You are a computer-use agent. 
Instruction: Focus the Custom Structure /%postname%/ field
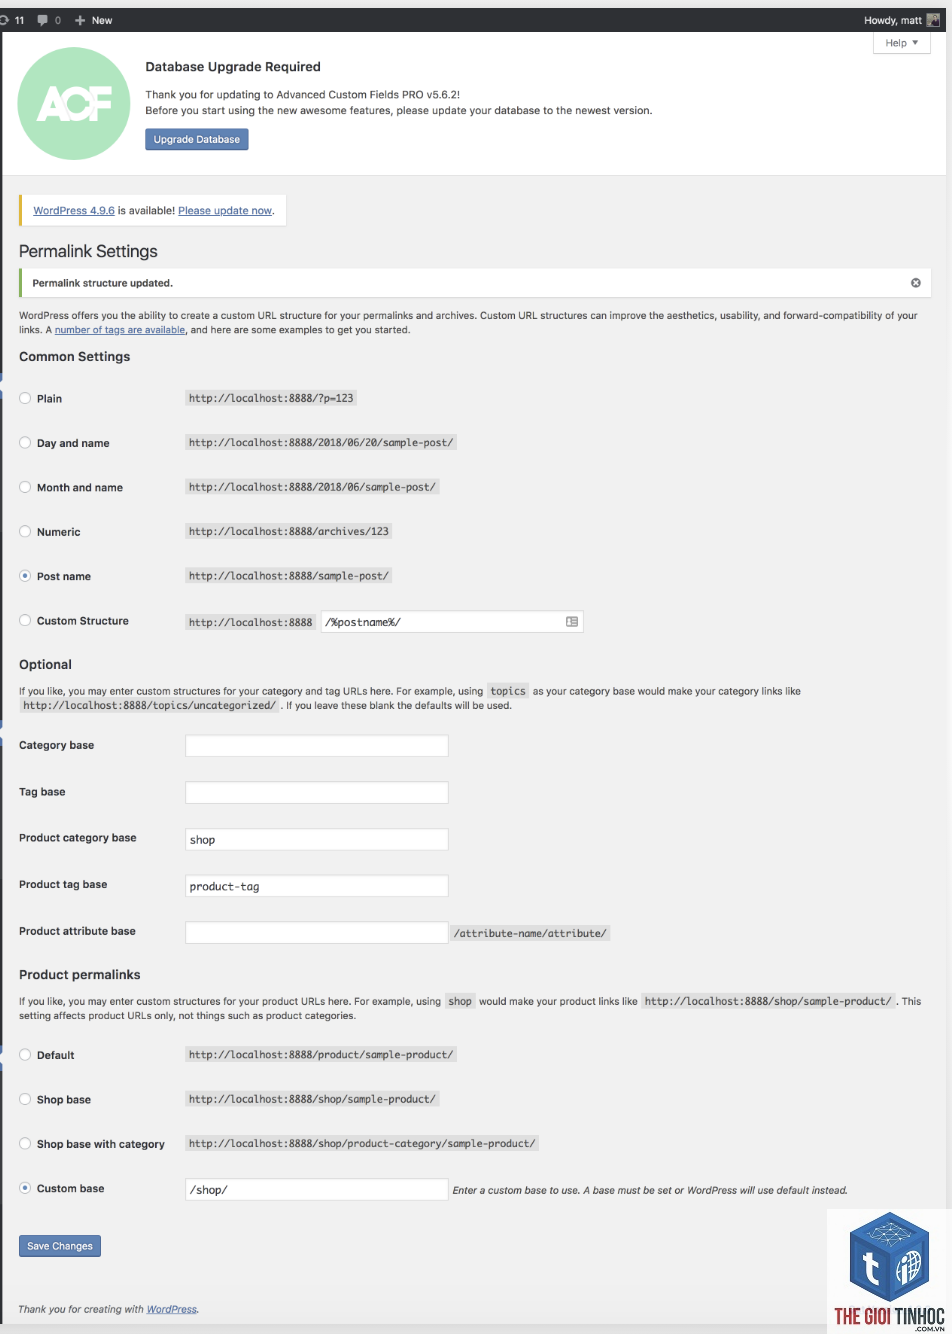pyautogui.click(x=452, y=621)
